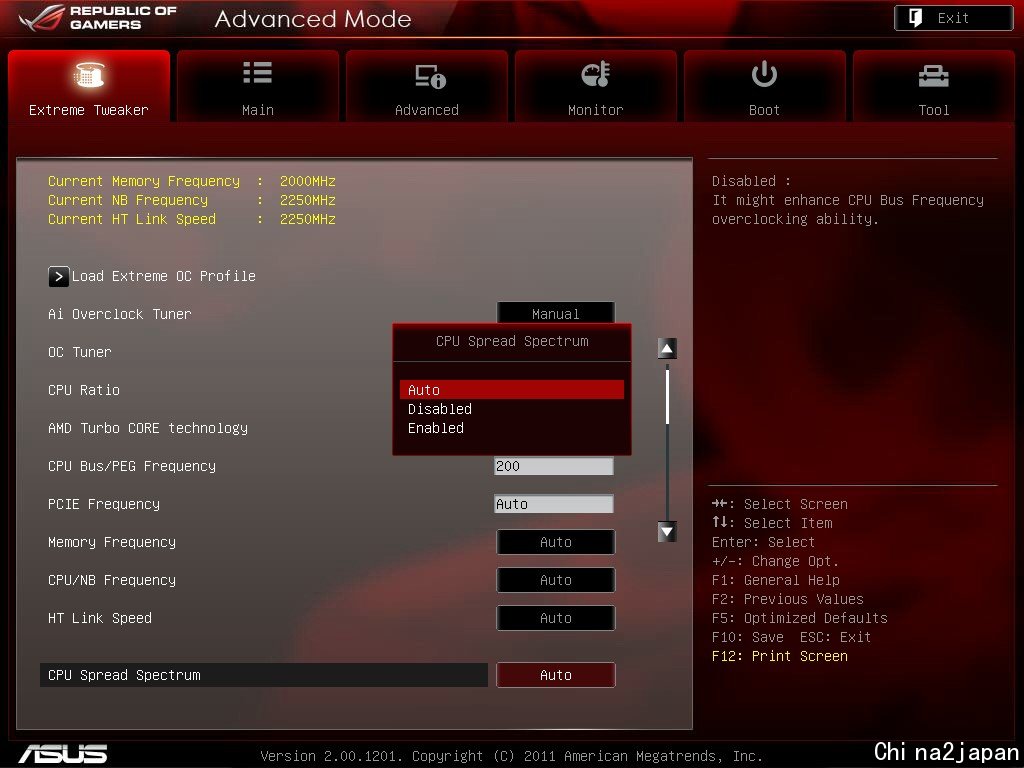Select the CPU Spread Spectrum row label

[x=124, y=675]
